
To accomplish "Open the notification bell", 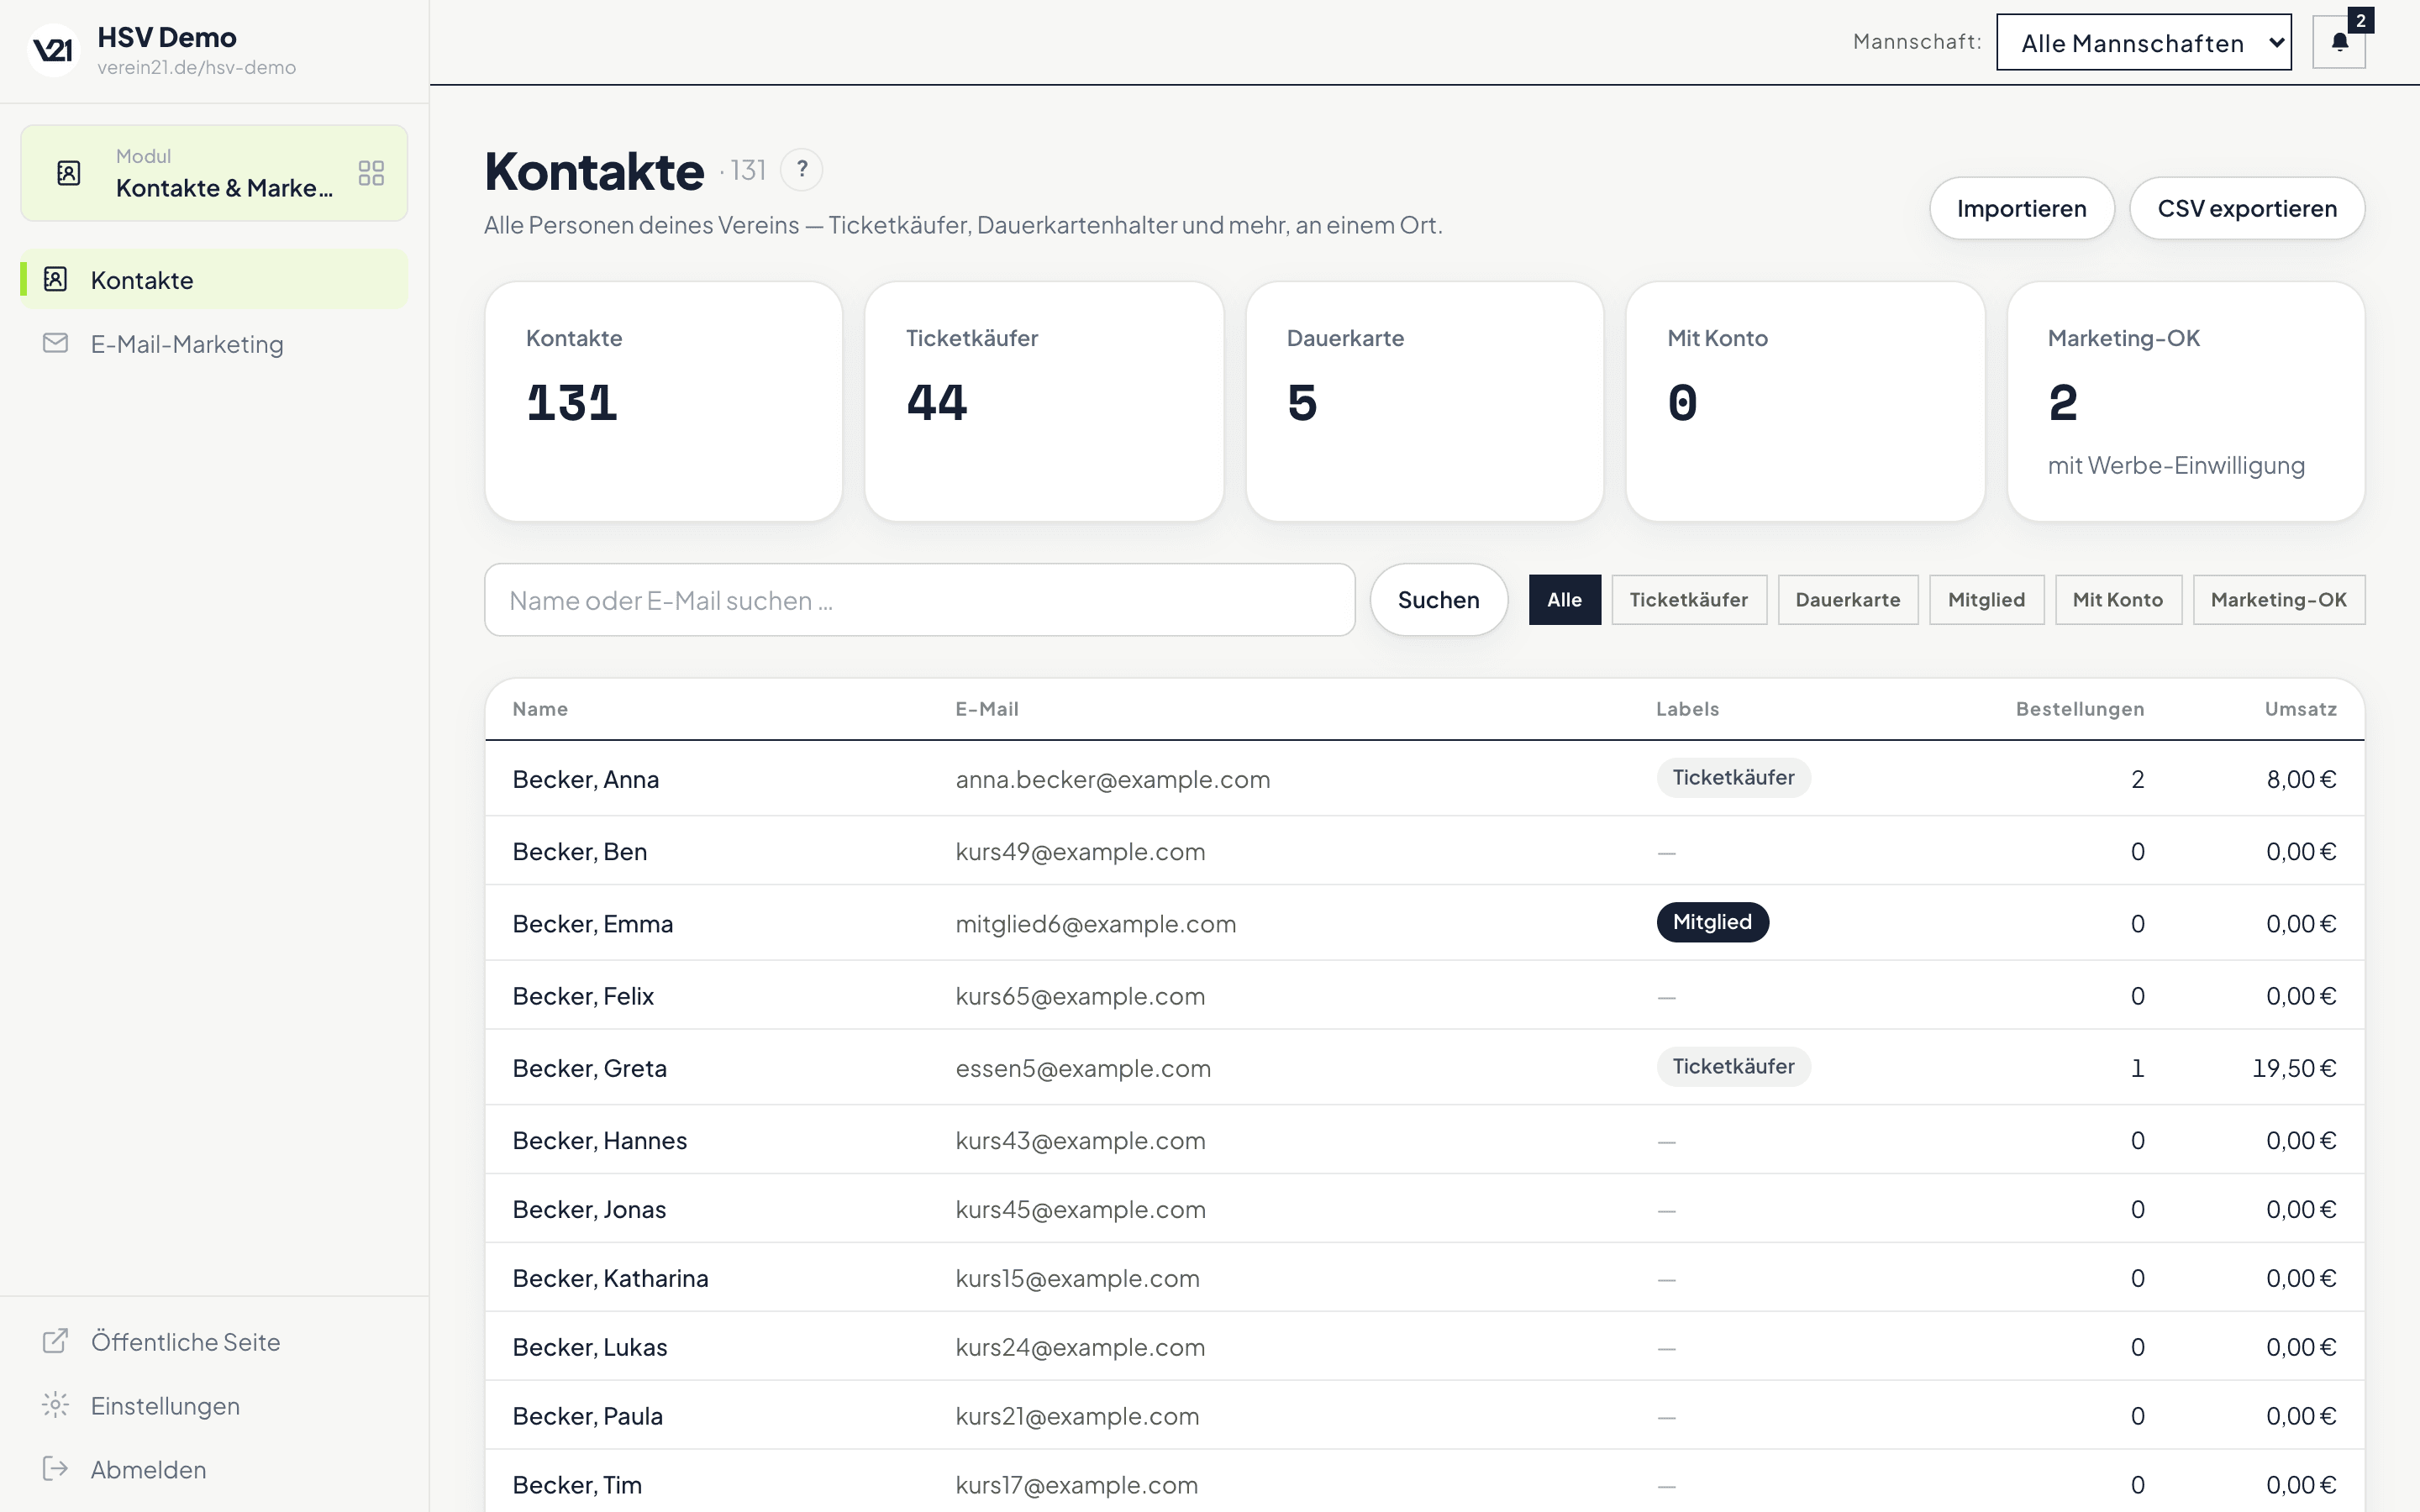I will 2339,42.
